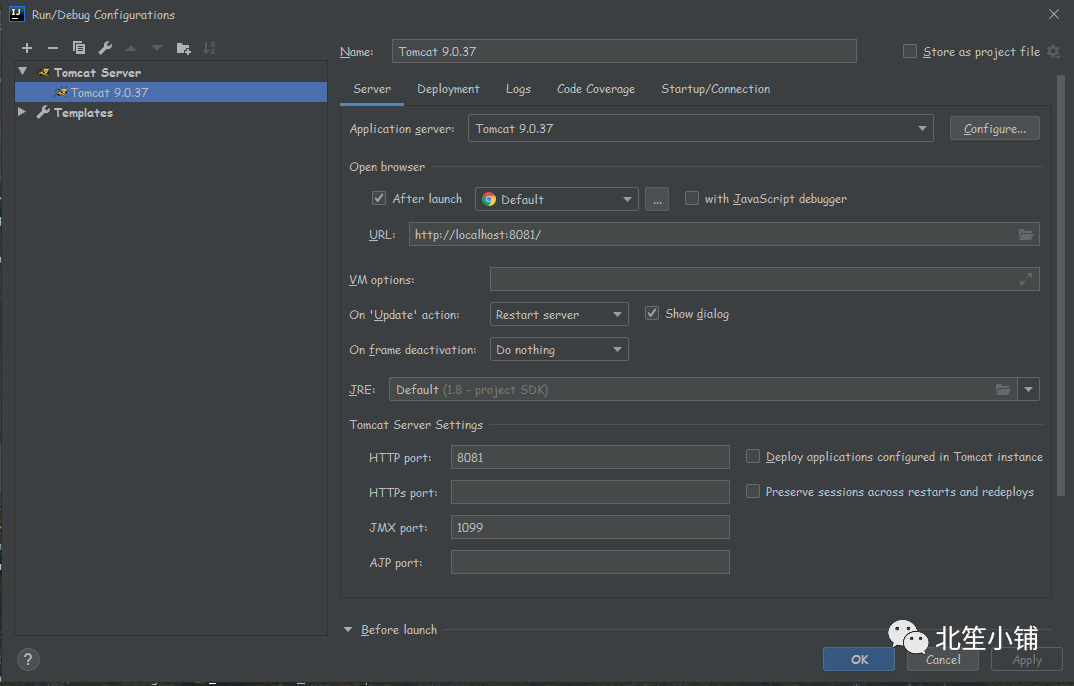Click the Tomcat icon beside Tomcat 9.0.37 row
1074x686 pixels.
click(x=61, y=92)
